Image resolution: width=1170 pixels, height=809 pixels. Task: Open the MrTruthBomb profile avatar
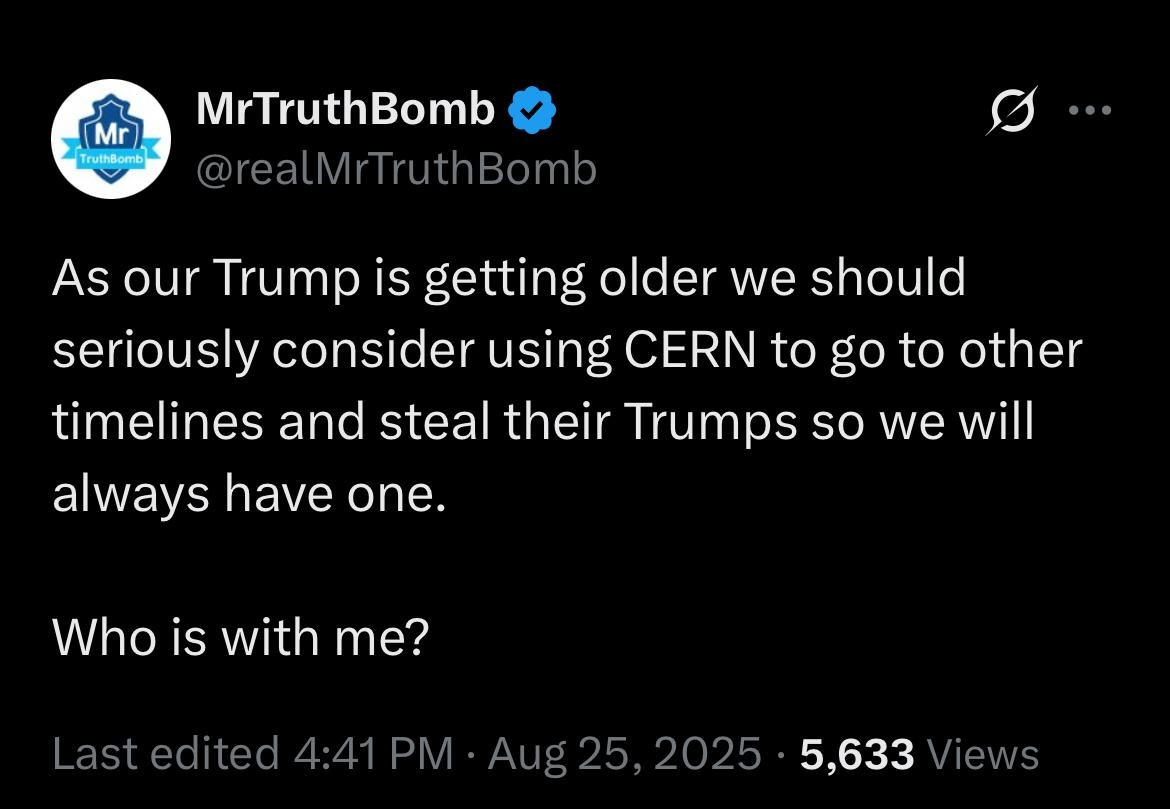point(110,139)
